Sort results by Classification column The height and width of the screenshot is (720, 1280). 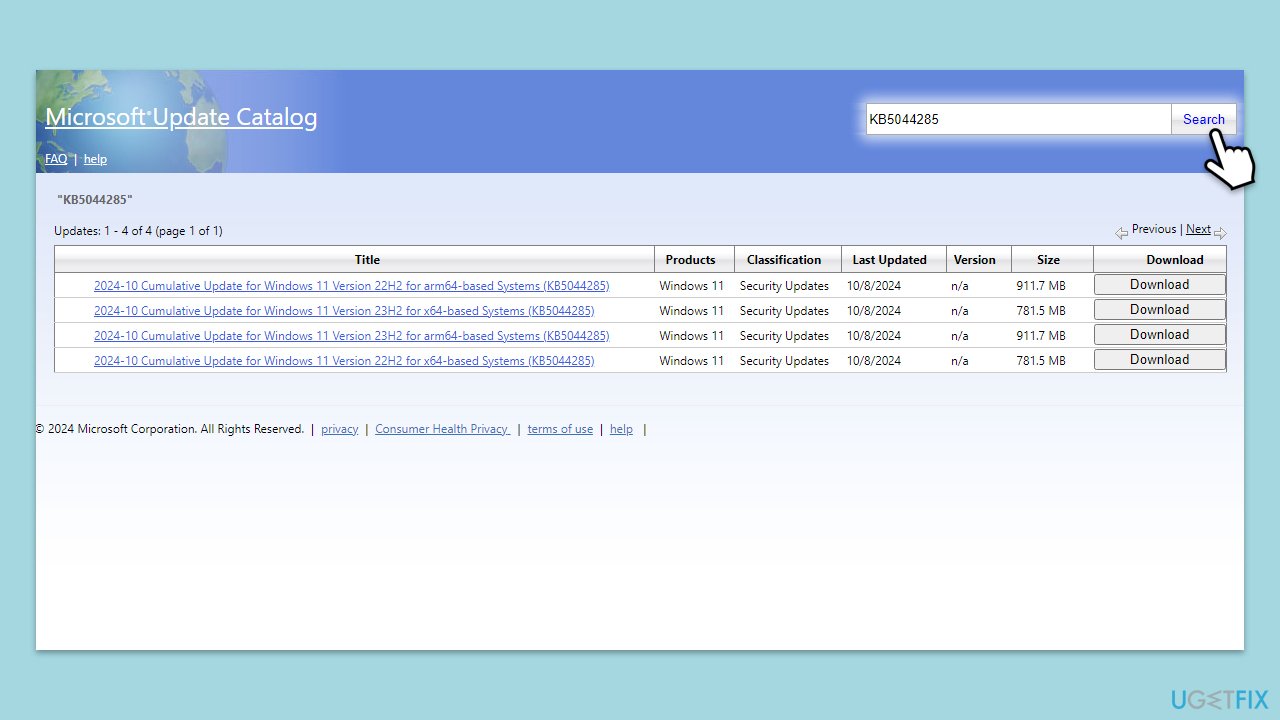[x=784, y=260]
